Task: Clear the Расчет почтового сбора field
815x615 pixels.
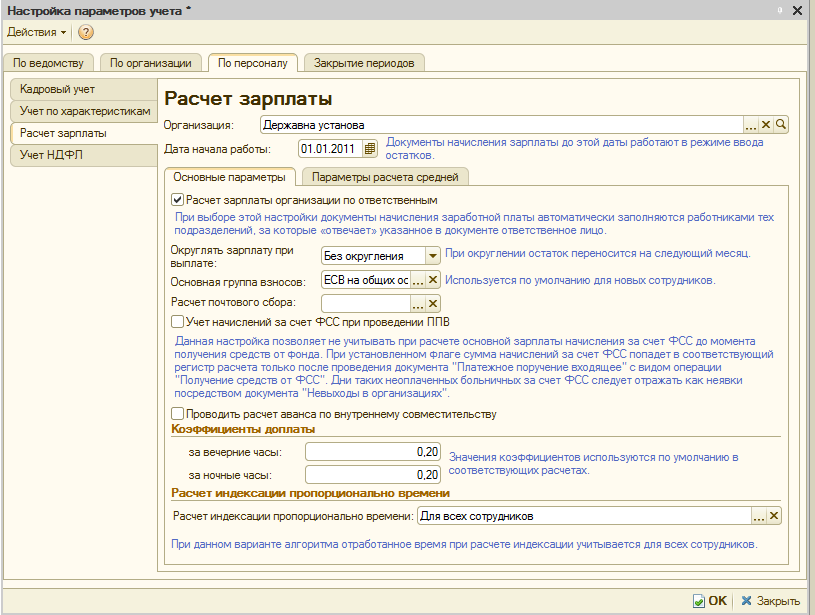Action: pos(432,303)
